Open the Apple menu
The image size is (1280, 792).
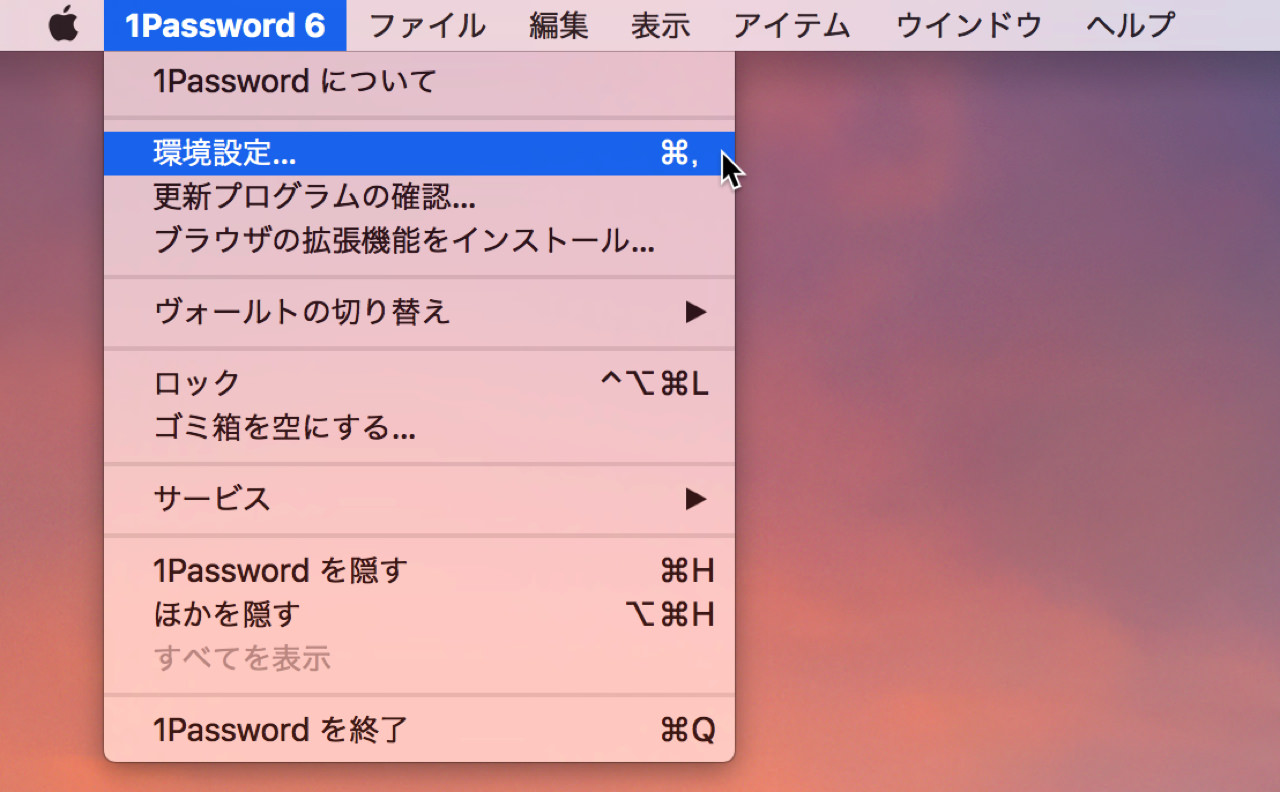pos(63,25)
